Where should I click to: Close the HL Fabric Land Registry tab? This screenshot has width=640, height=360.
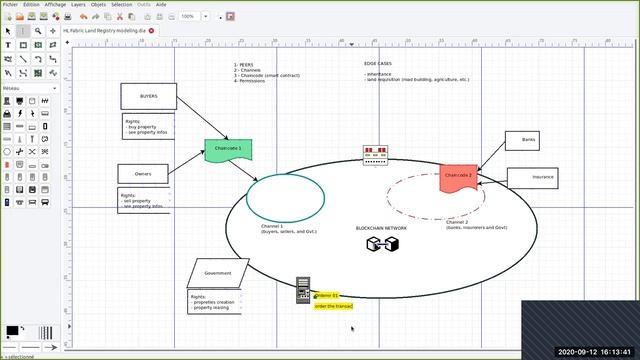[151, 31]
